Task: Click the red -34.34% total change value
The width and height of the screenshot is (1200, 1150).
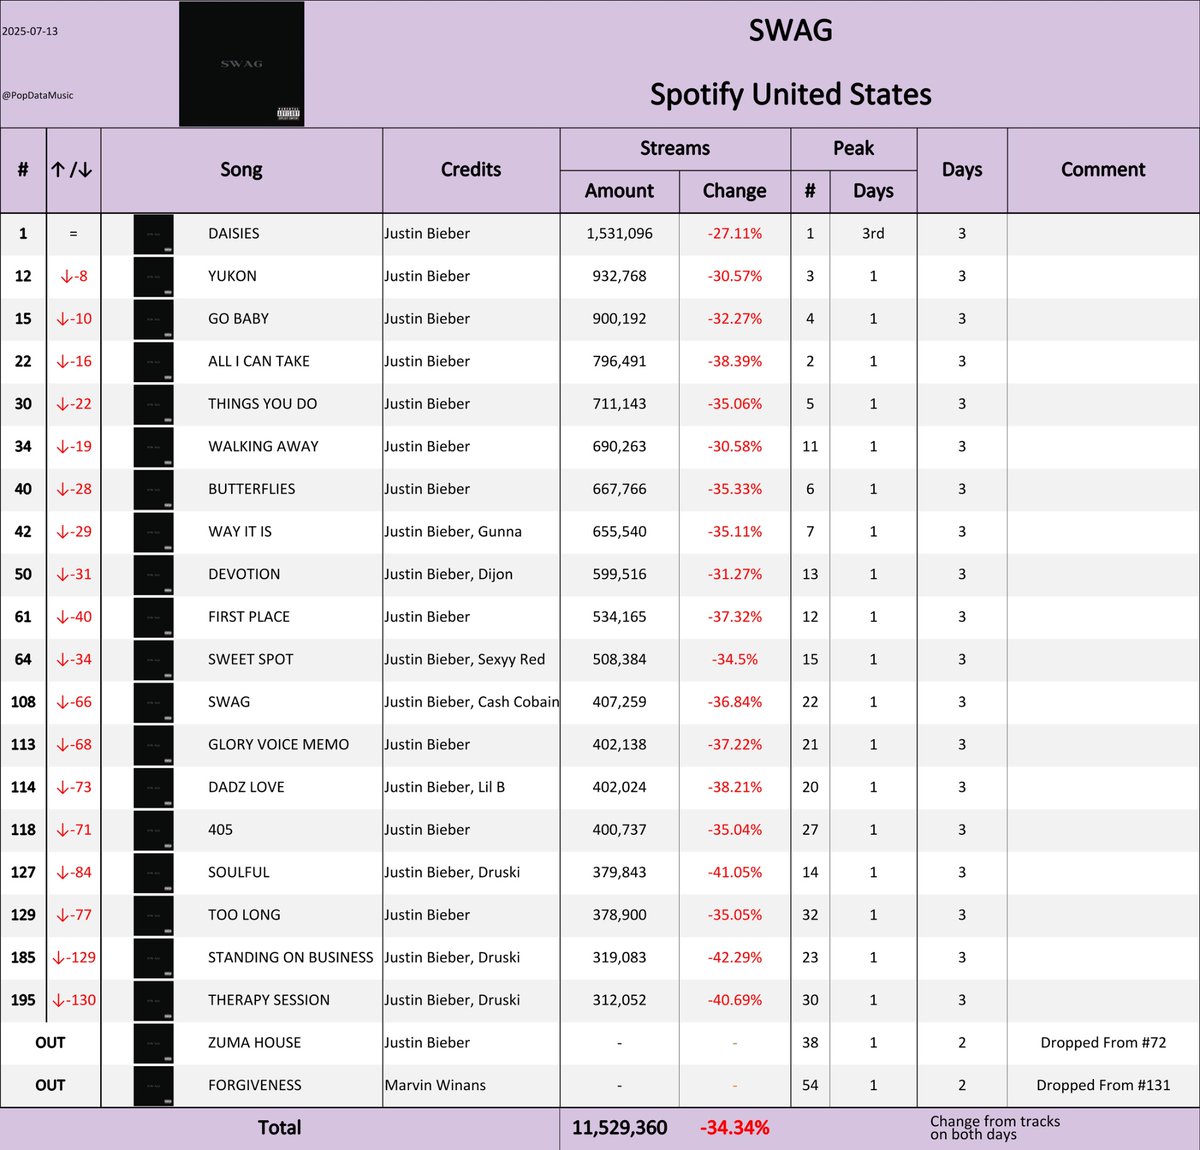Action: (737, 1127)
